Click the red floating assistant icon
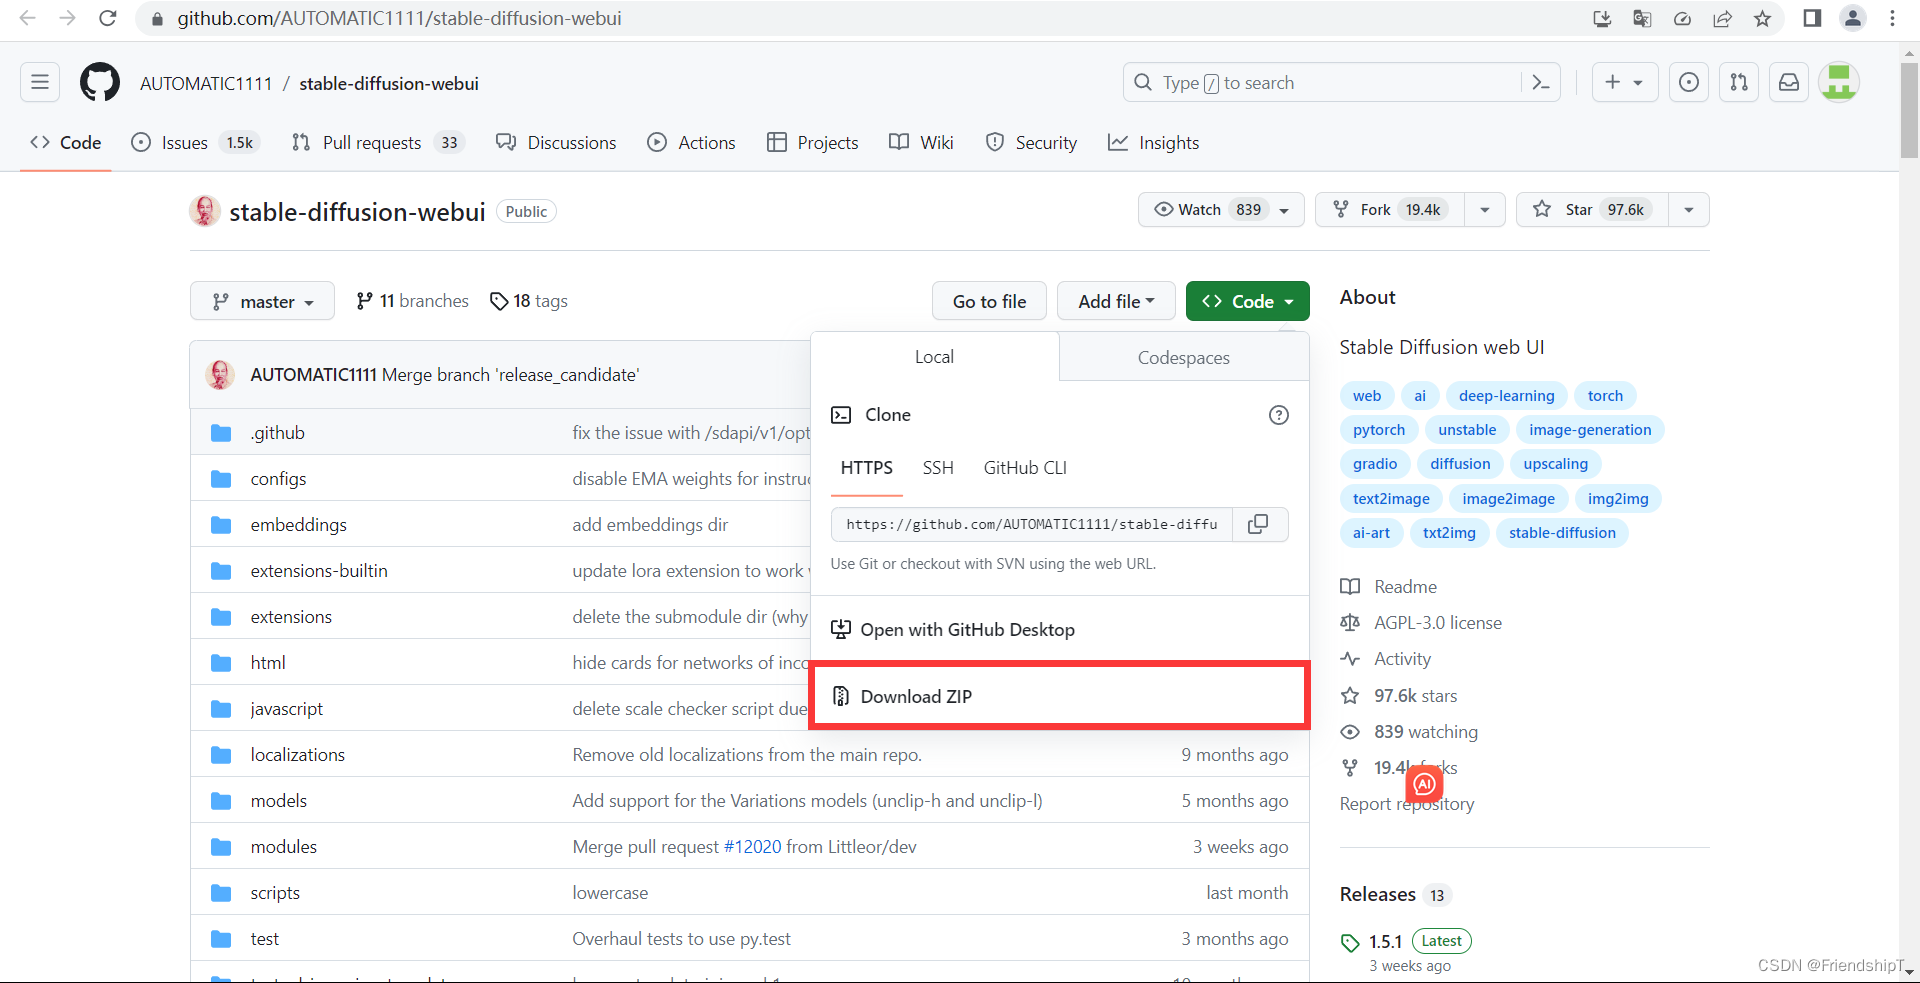The width and height of the screenshot is (1920, 983). click(x=1424, y=785)
